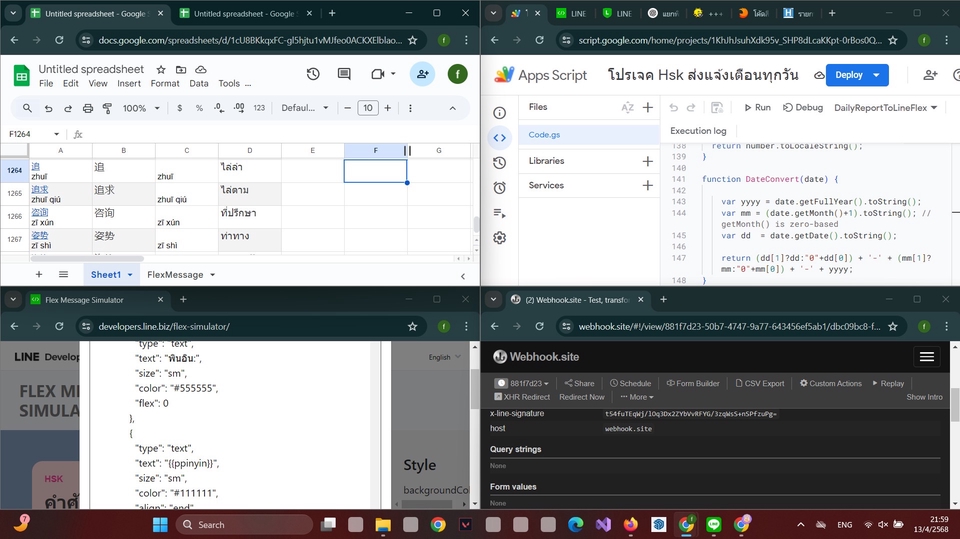
Task: Format as percent in Sheets toolbar
Action: tap(199, 108)
